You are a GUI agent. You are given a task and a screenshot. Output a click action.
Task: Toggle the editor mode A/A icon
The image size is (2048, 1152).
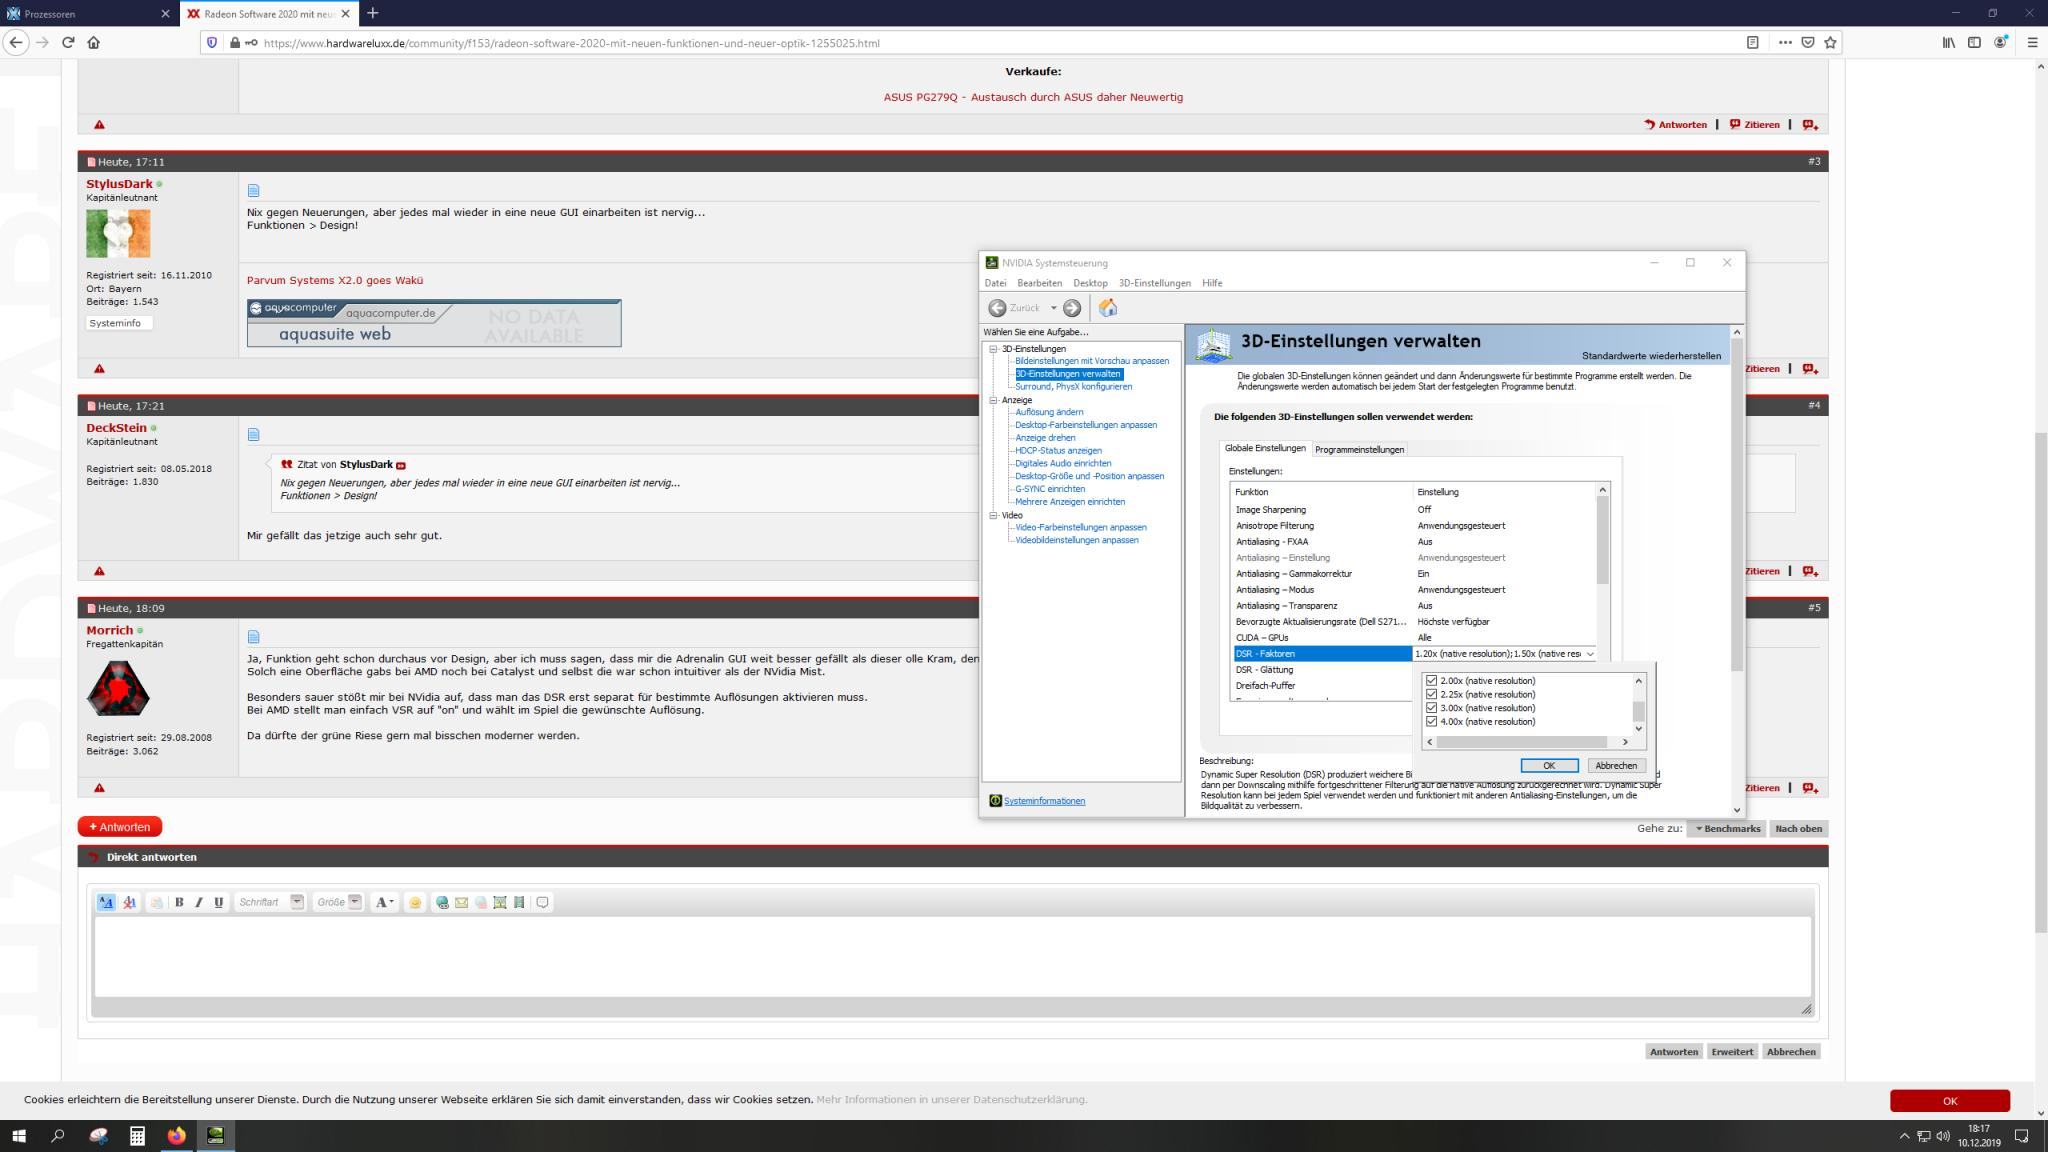pyautogui.click(x=106, y=902)
